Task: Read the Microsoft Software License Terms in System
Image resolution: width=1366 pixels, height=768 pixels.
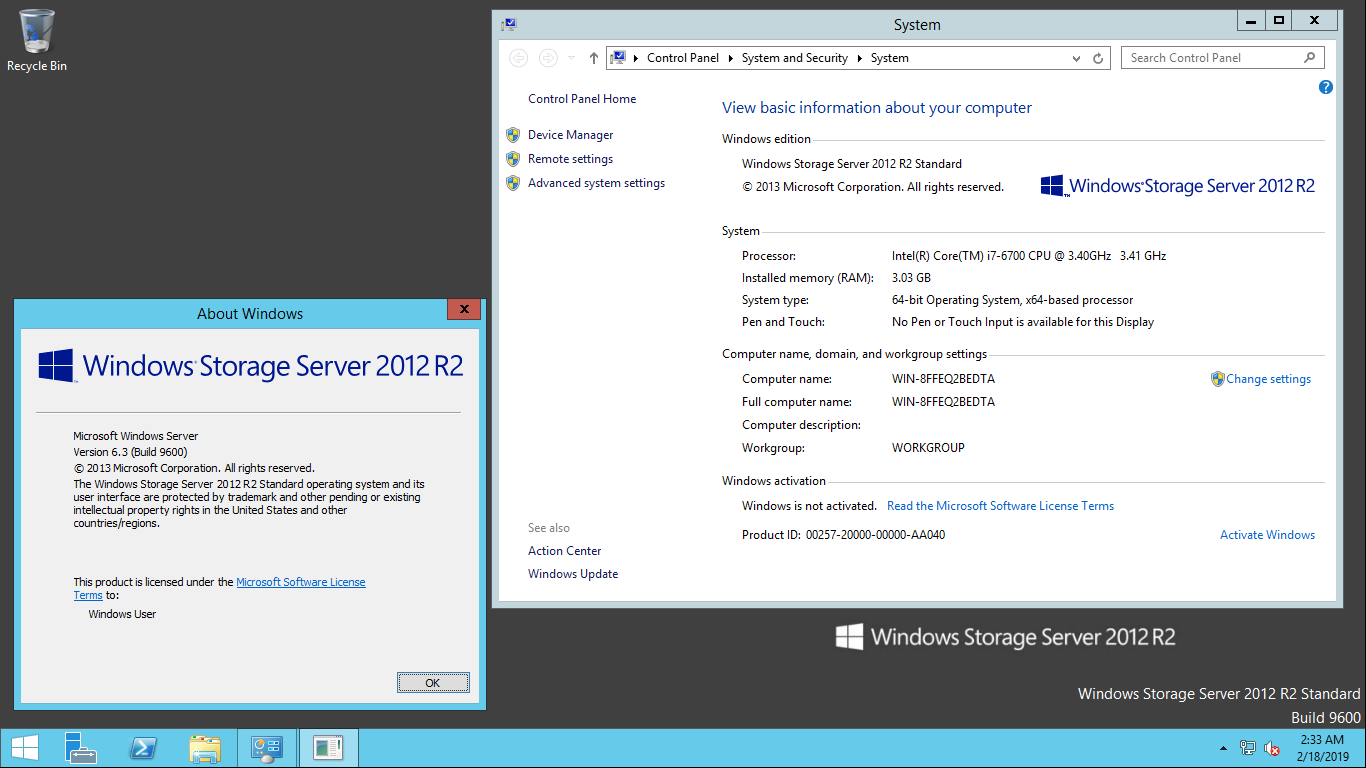Action: 1000,506
